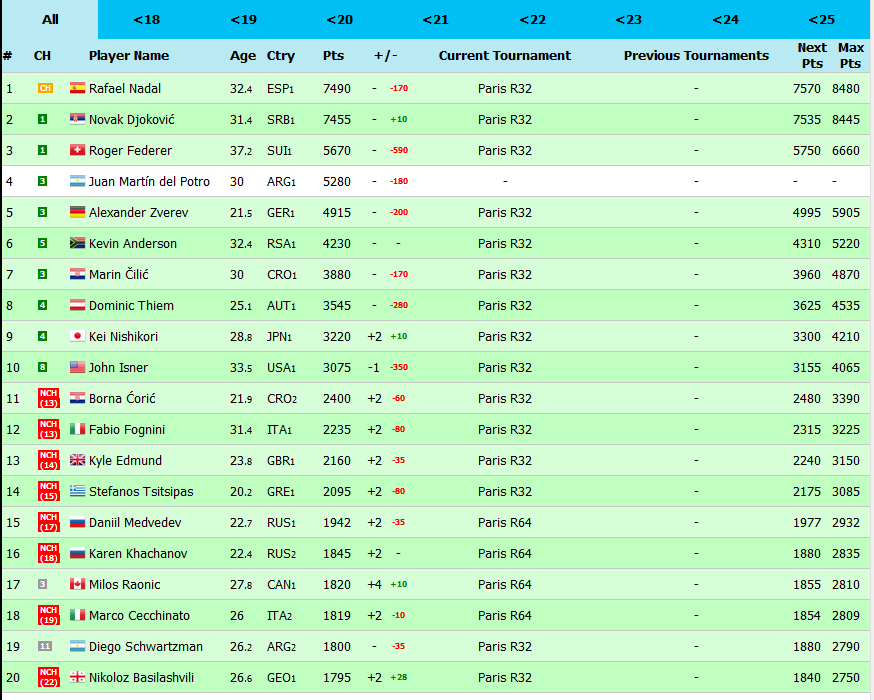Click the Greece flag beside Stefanos Tsitsipas
Screen dimensions: 874x700
click(x=77, y=491)
